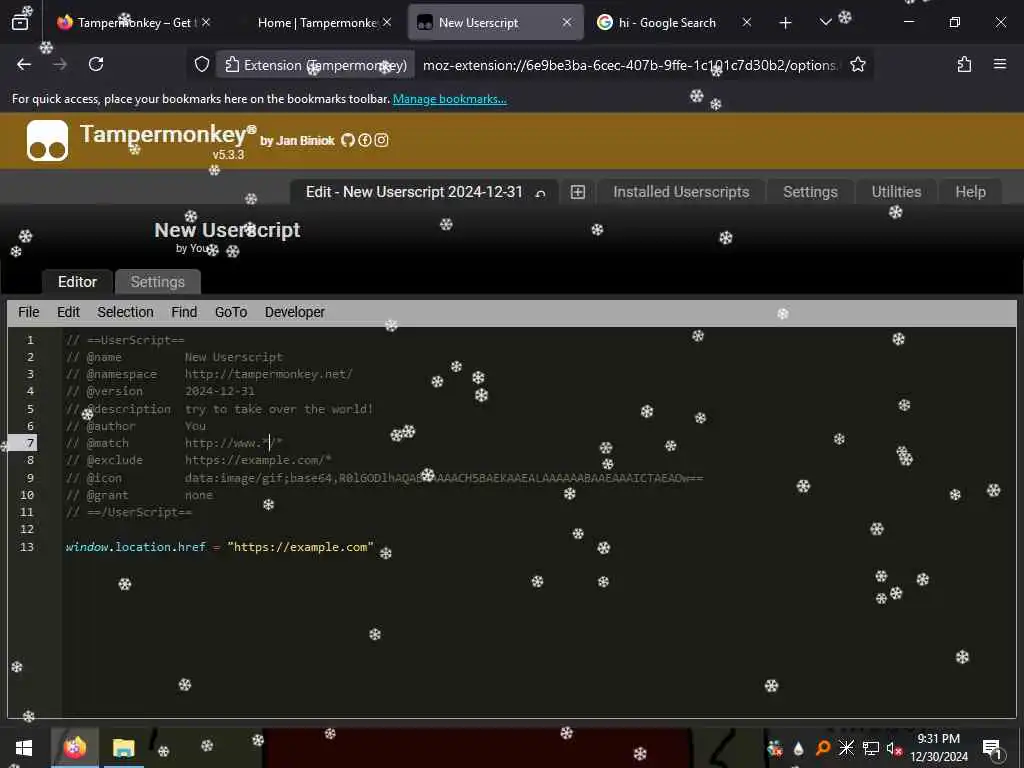Click the moz-extension URL address field
Viewport: 1024px width, 768px height.
click(630, 65)
